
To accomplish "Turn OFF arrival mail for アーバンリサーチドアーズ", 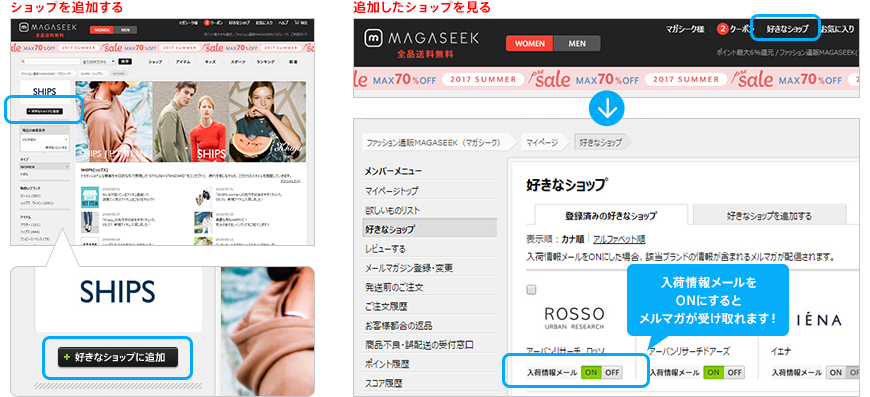I will point(734,373).
